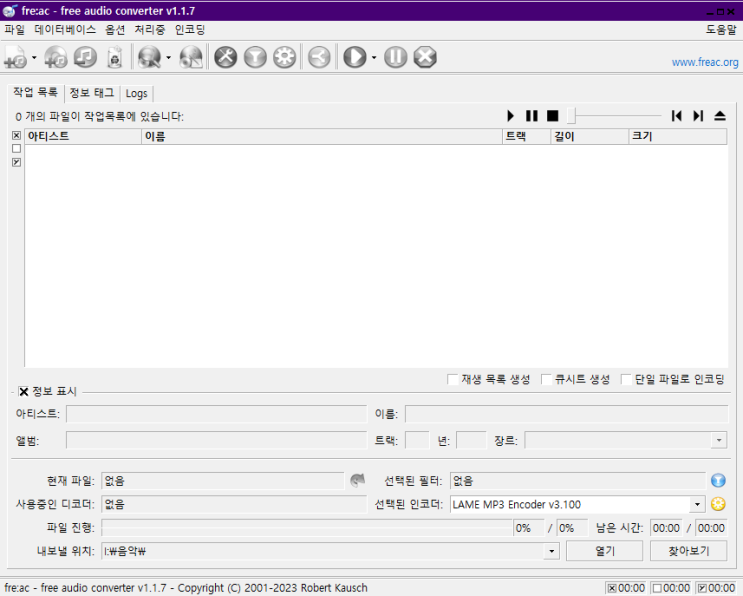Viewport: 743px width, 596px height.
Task: Click the skip current file arrow icon
Action: [x=358, y=480]
